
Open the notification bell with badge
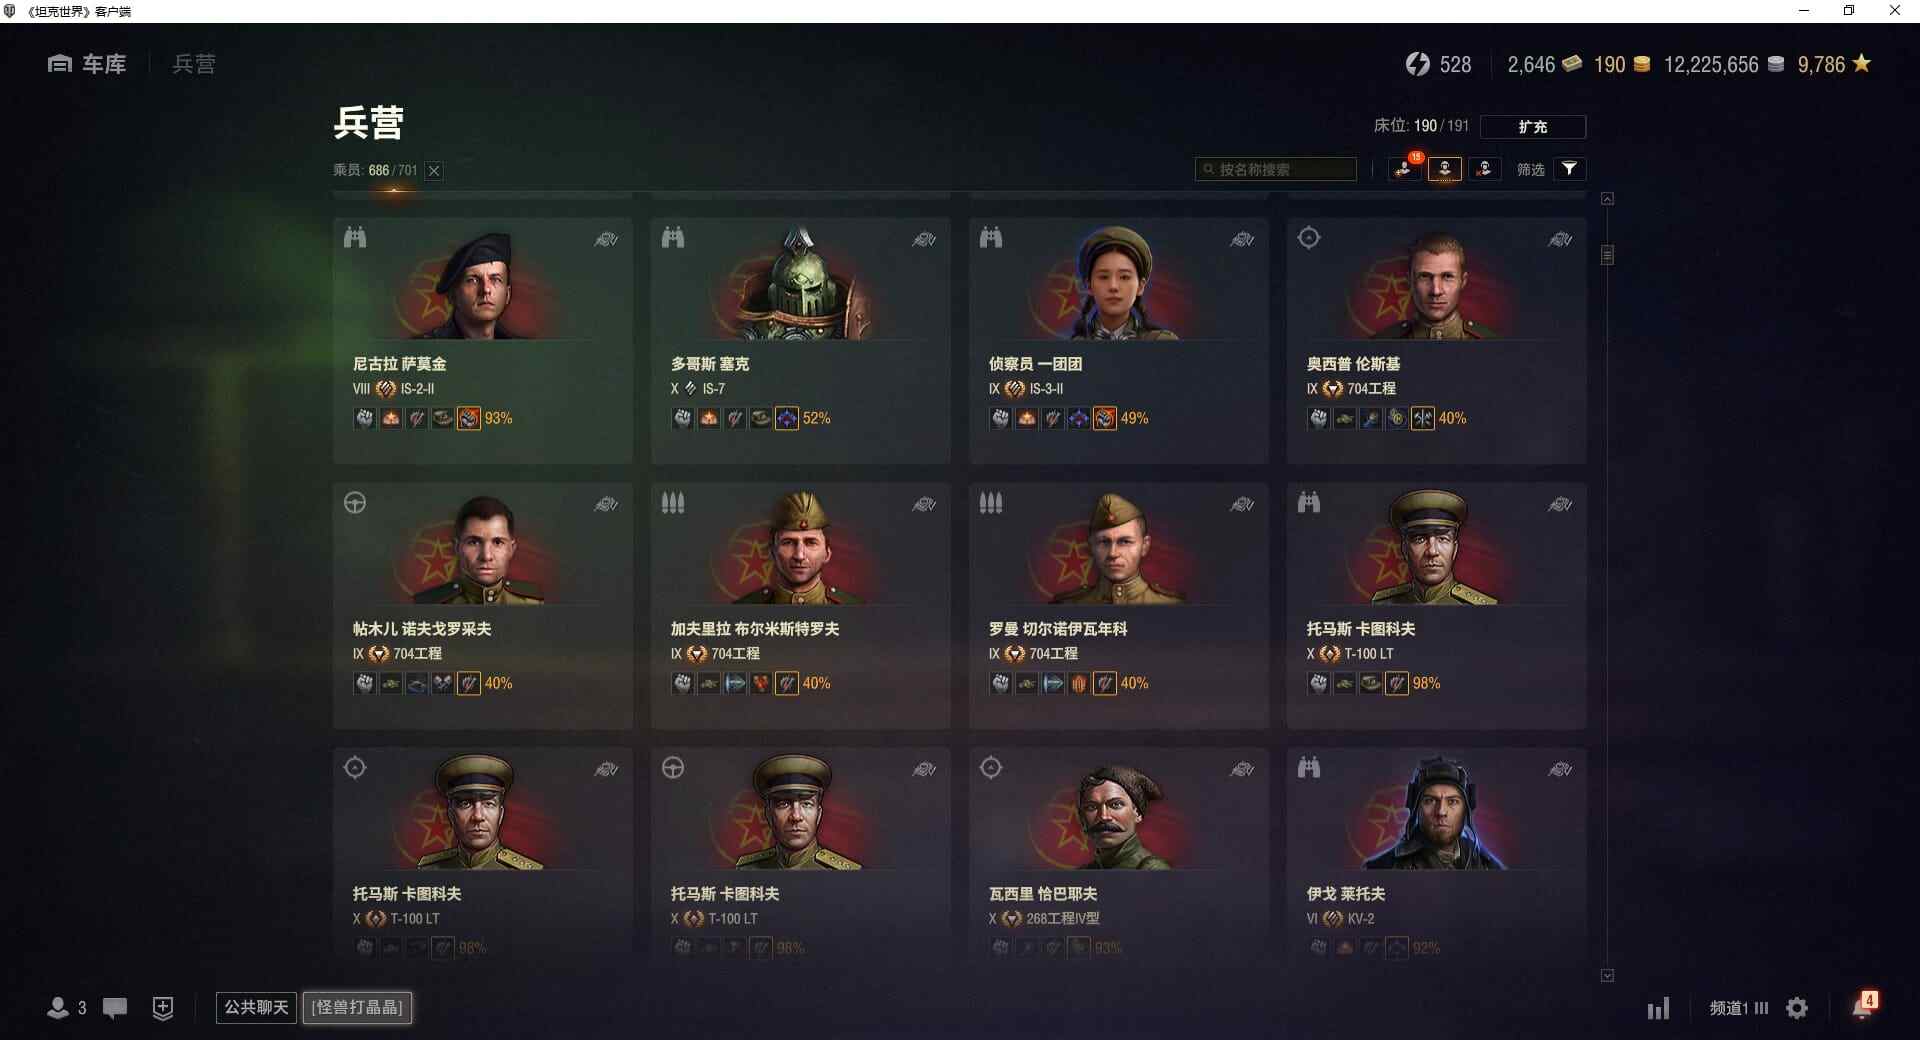click(1864, 1005)
